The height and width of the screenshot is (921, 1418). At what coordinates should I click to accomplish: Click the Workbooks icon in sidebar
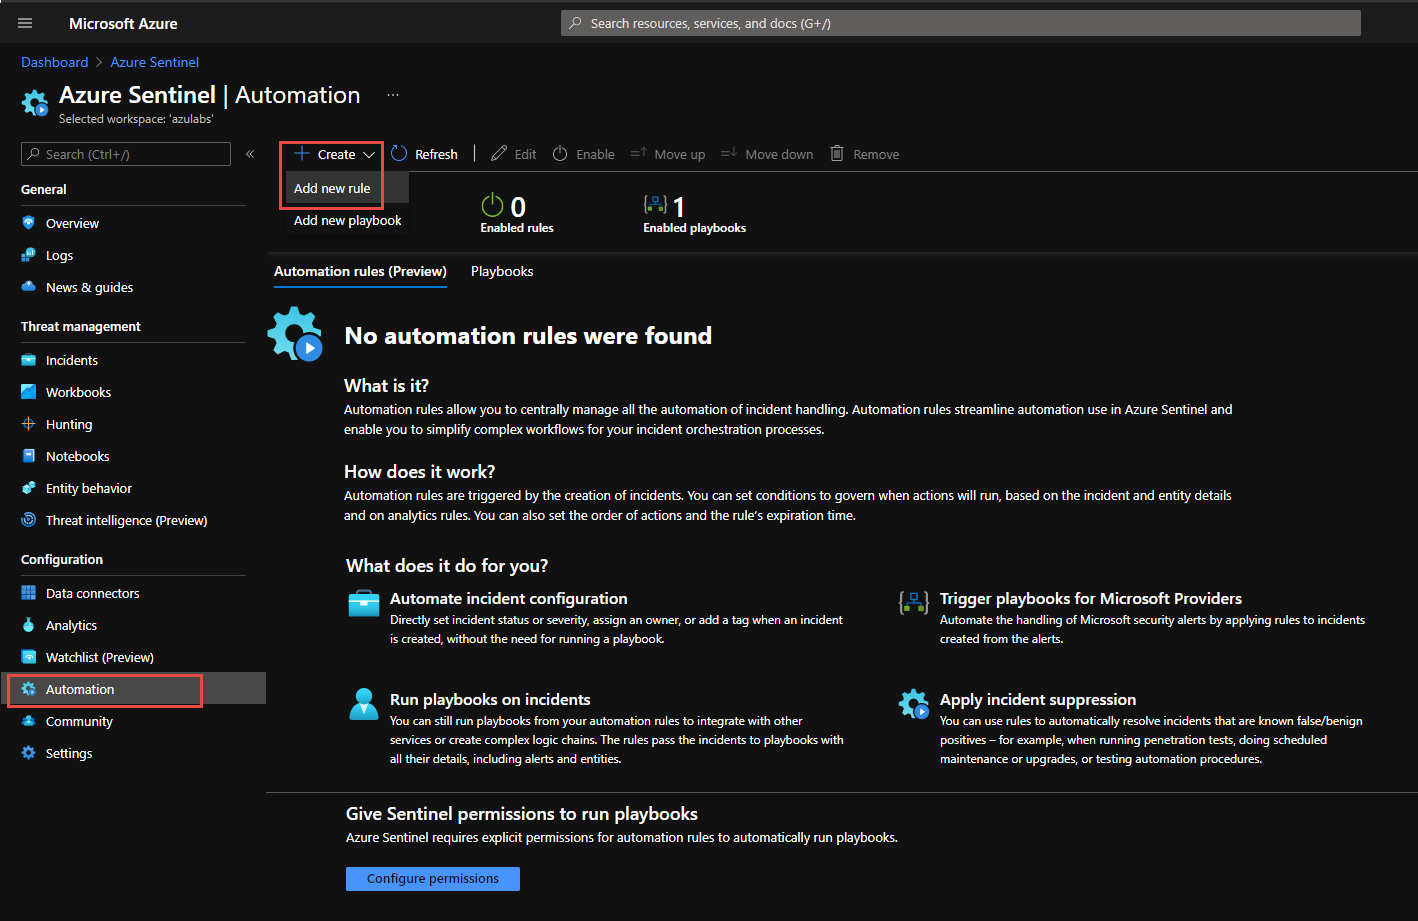click(x=28, y=392)
